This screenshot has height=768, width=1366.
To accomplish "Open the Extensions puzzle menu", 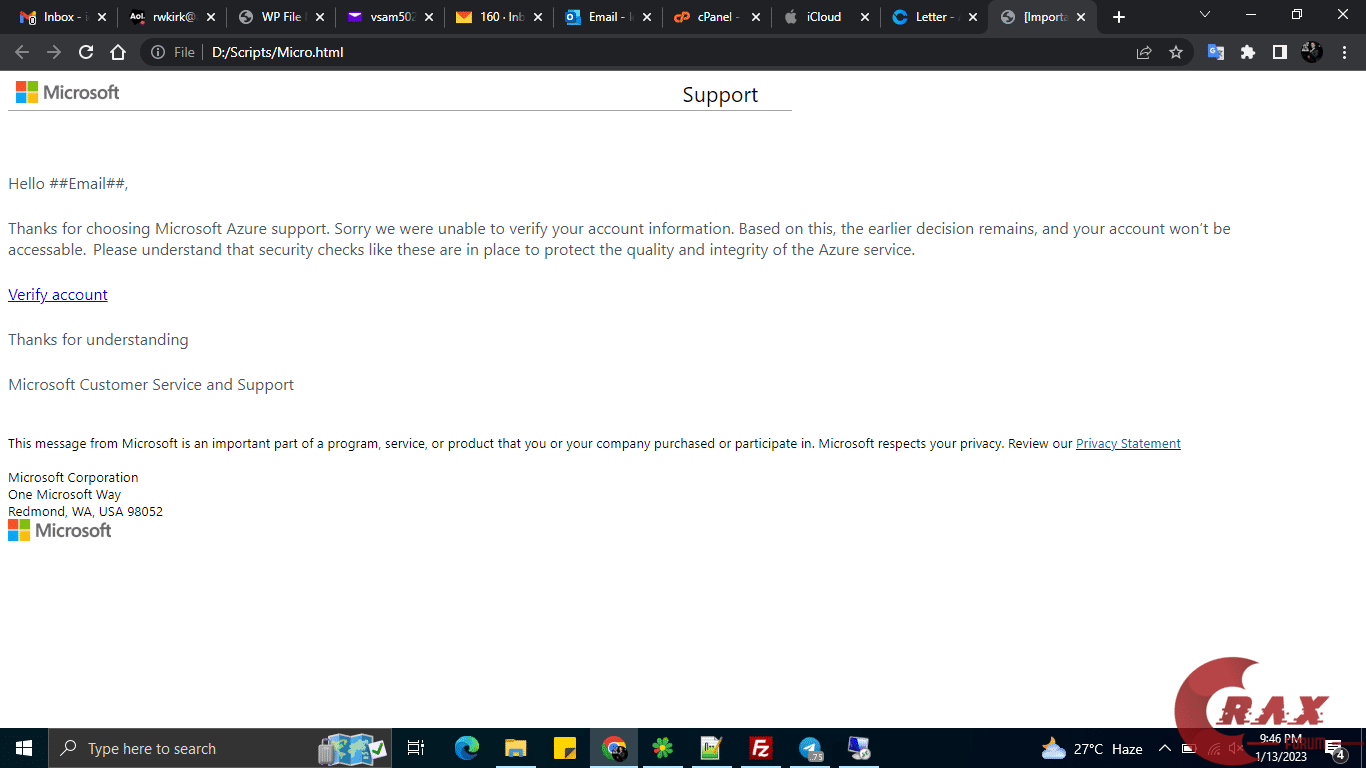I will [1248, 52].
